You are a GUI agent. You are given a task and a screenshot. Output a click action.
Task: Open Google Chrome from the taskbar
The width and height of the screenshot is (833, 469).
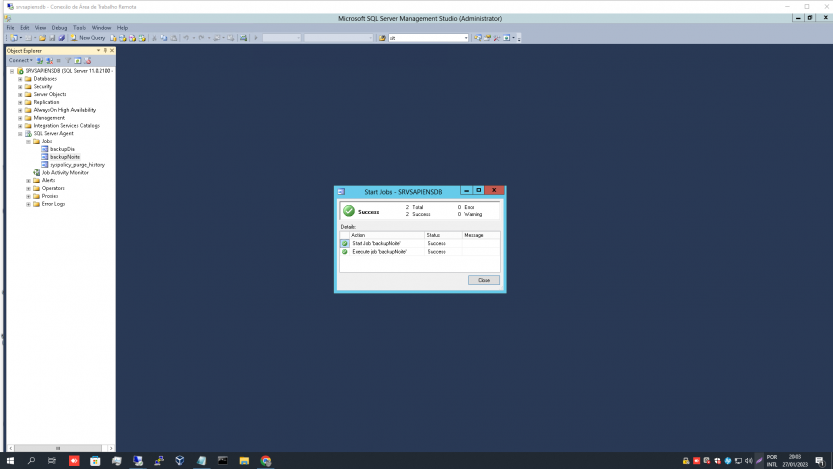tap(266, 461)
